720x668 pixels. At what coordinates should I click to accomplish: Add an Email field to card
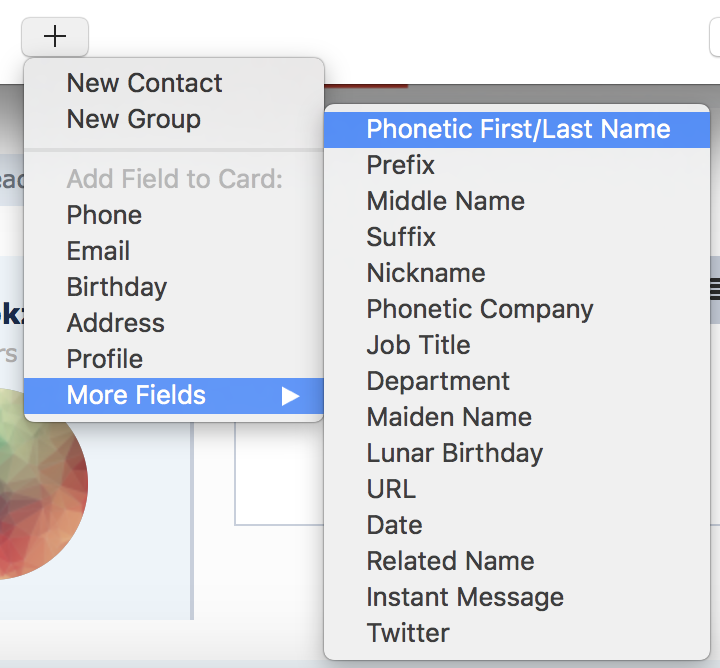98,251
